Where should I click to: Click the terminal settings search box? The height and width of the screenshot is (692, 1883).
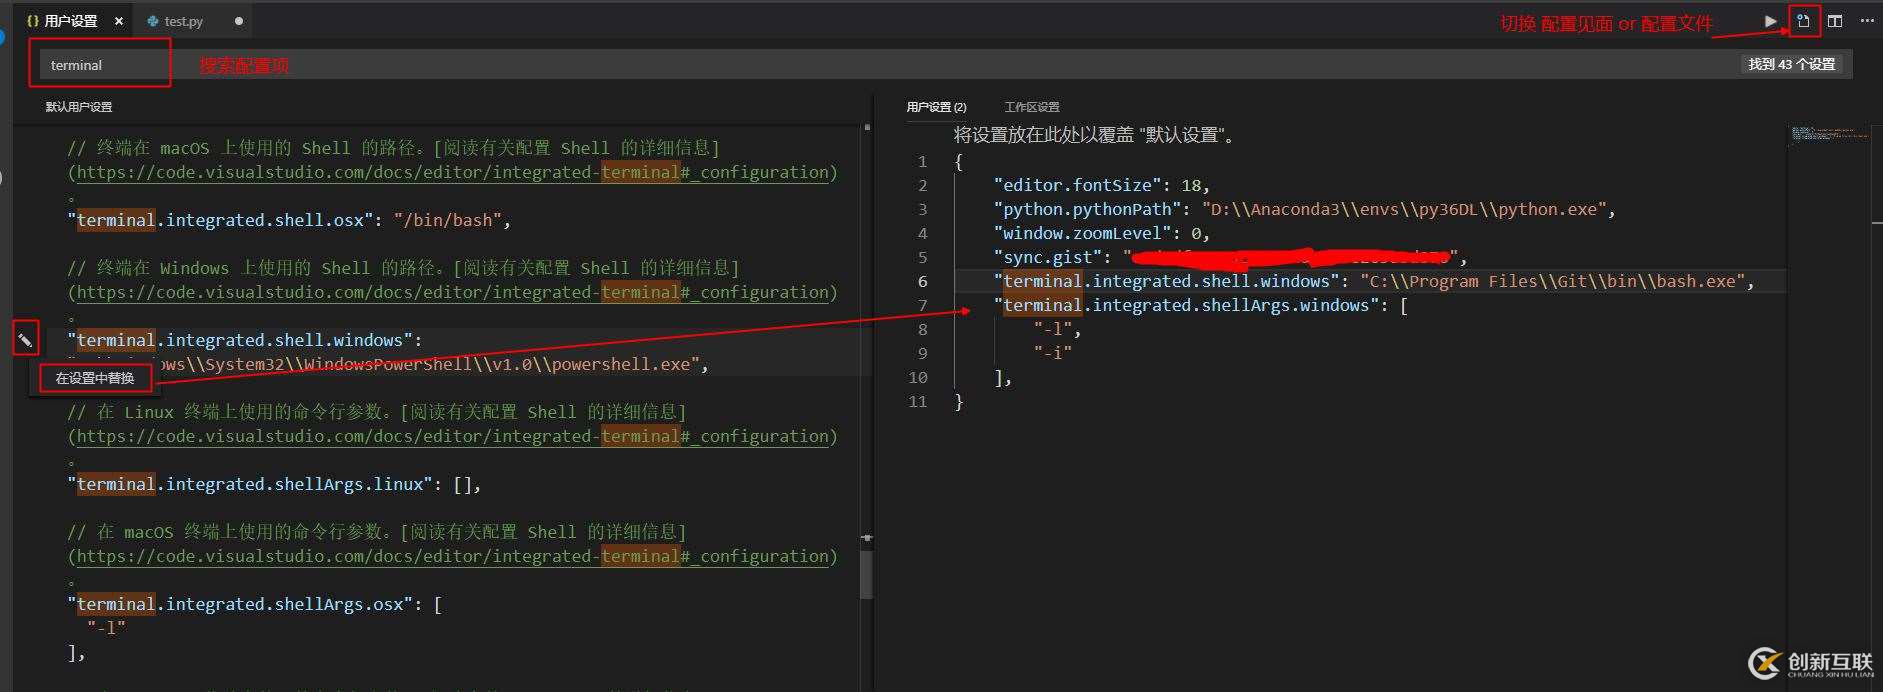pos(100,65)
